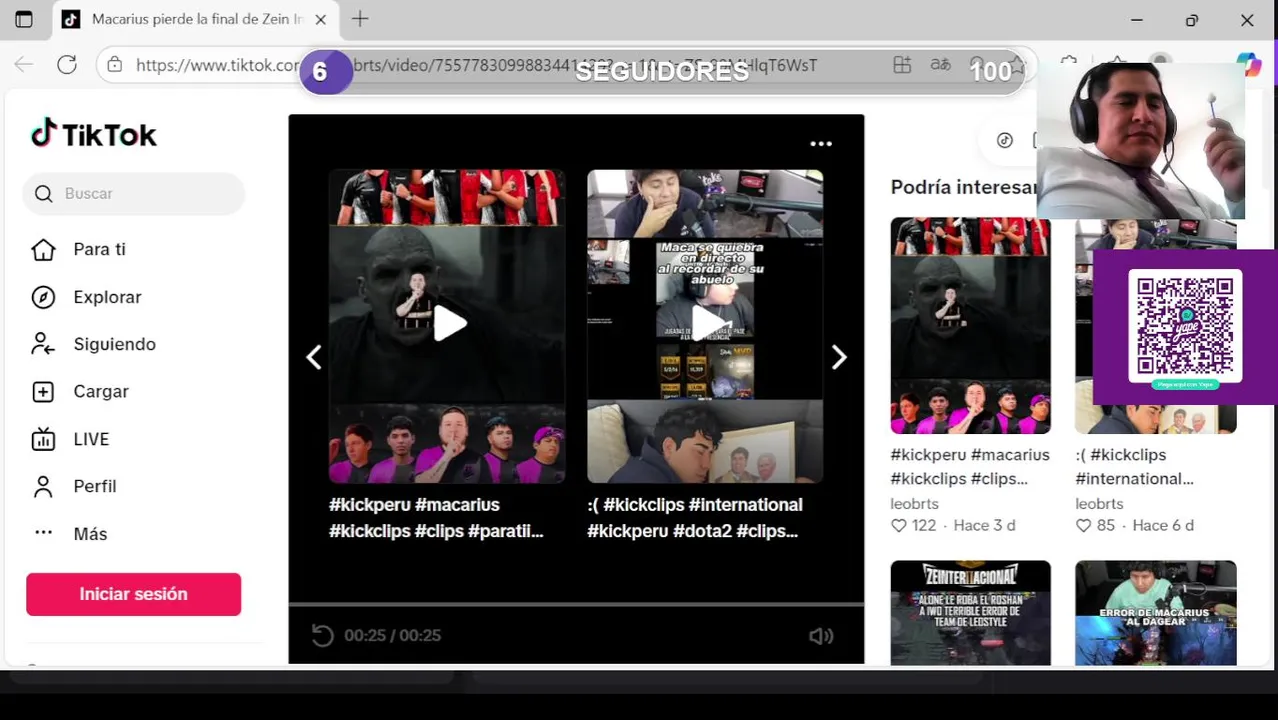The width and height of the screenshot is (1278, 720).
Task: Open a new browser tab
Action: pos(360,19)
